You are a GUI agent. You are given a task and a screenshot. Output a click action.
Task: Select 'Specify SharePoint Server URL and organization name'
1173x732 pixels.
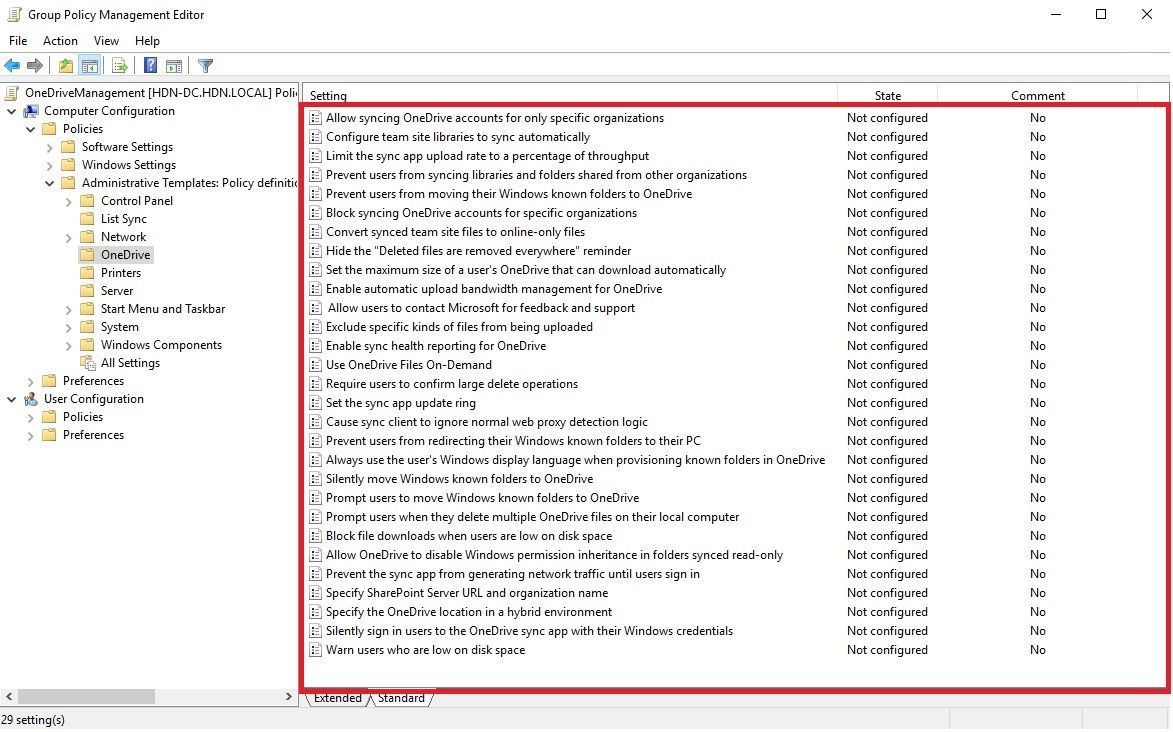[x=467, y=593]
